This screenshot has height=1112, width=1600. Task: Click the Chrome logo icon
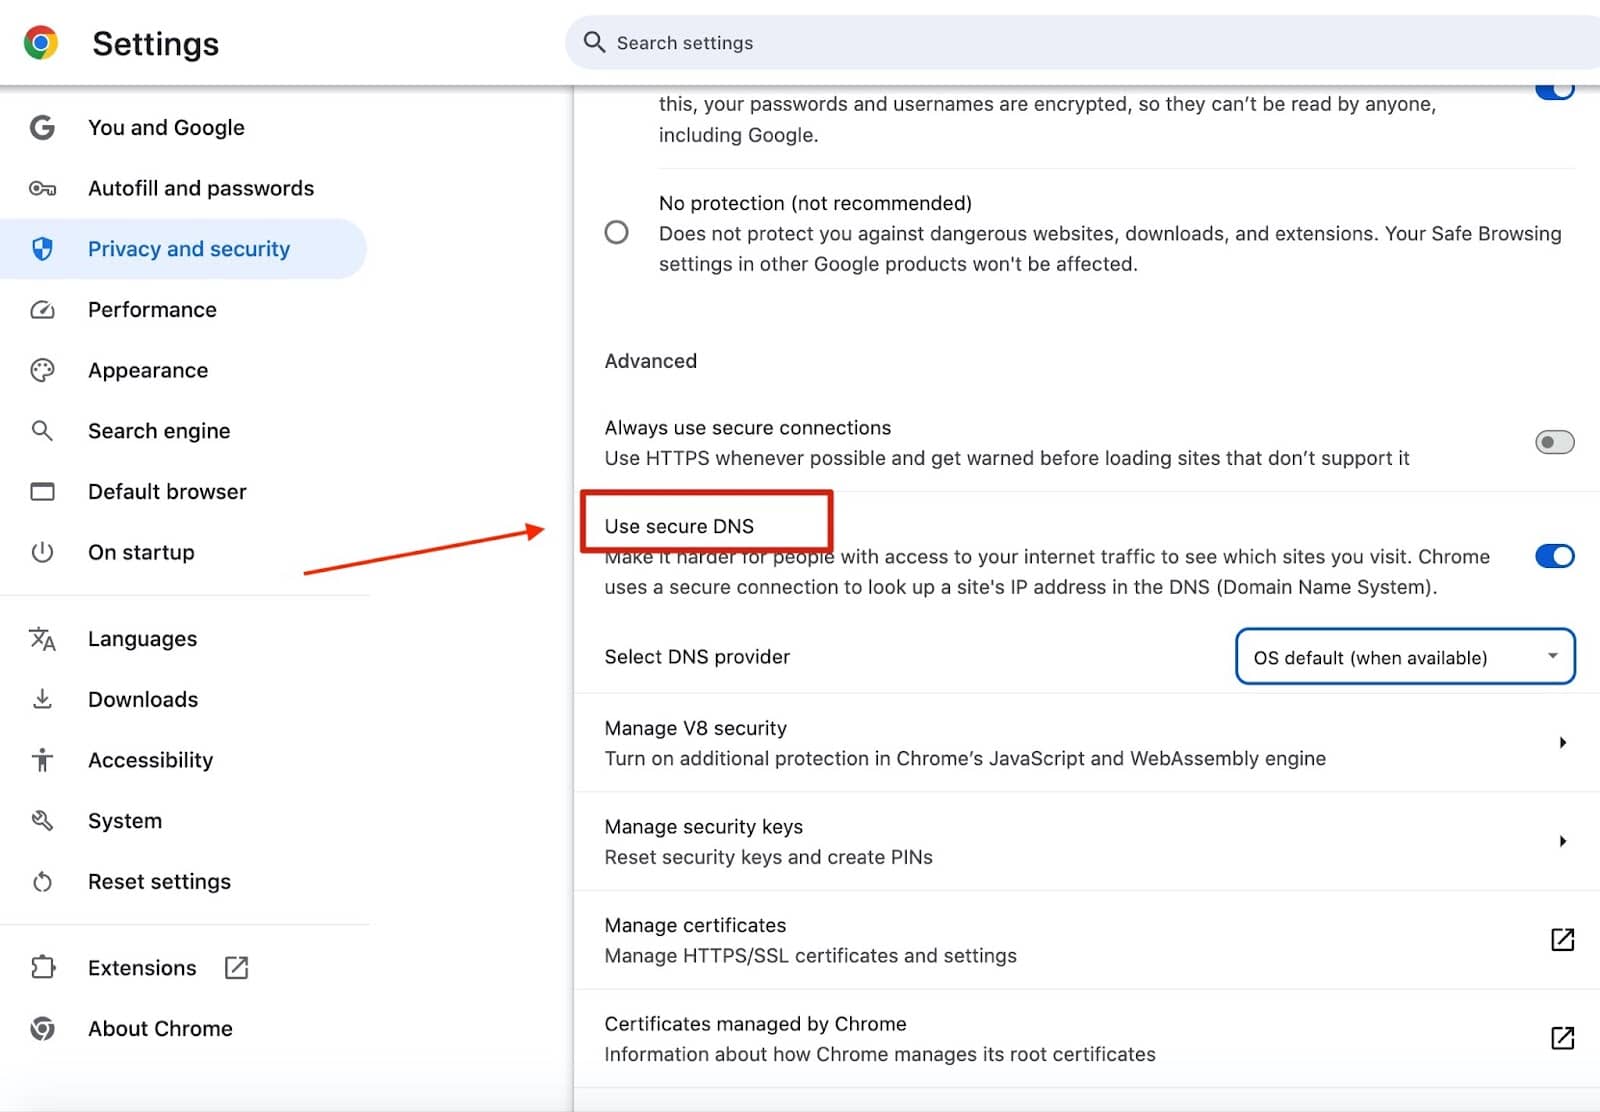pyautogui.click(x=41, y=43)
